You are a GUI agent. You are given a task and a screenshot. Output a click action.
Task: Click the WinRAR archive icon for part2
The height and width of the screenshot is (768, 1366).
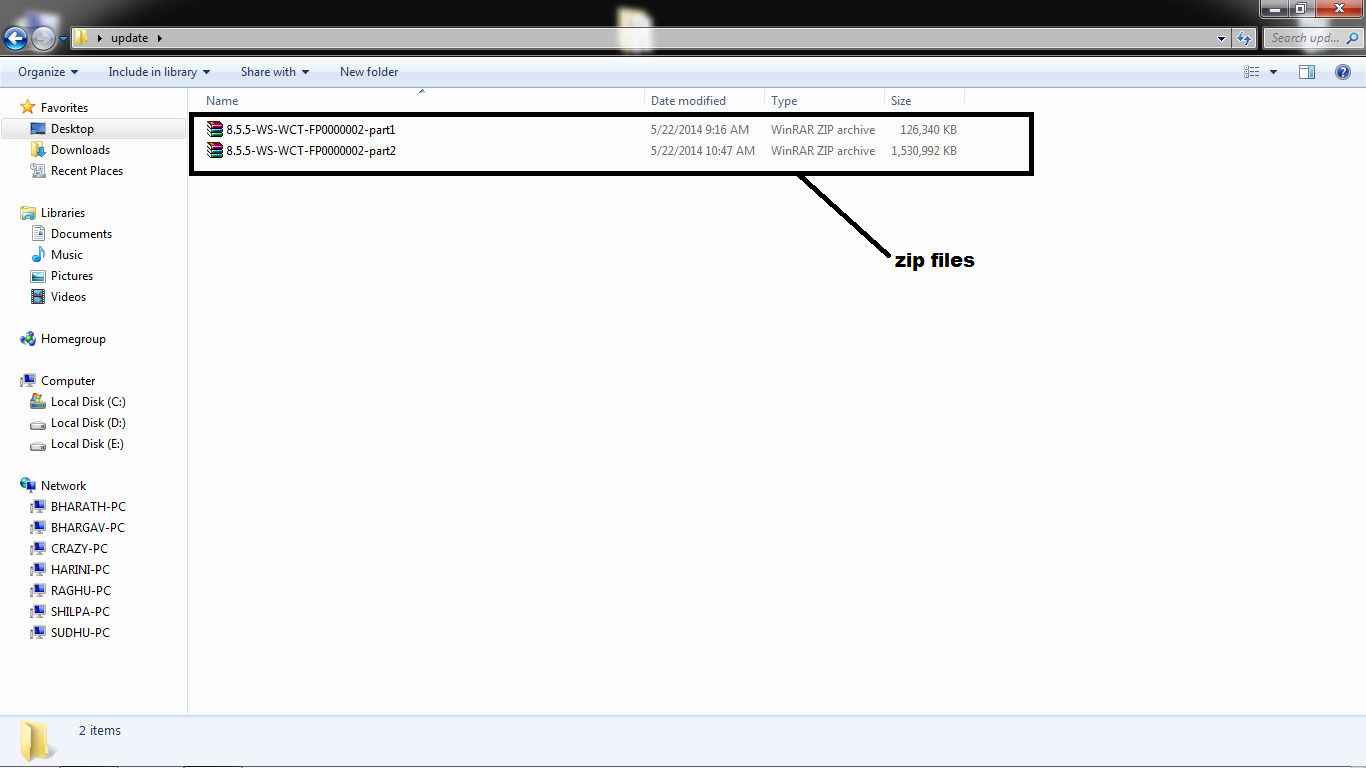[x=213, y=151]
